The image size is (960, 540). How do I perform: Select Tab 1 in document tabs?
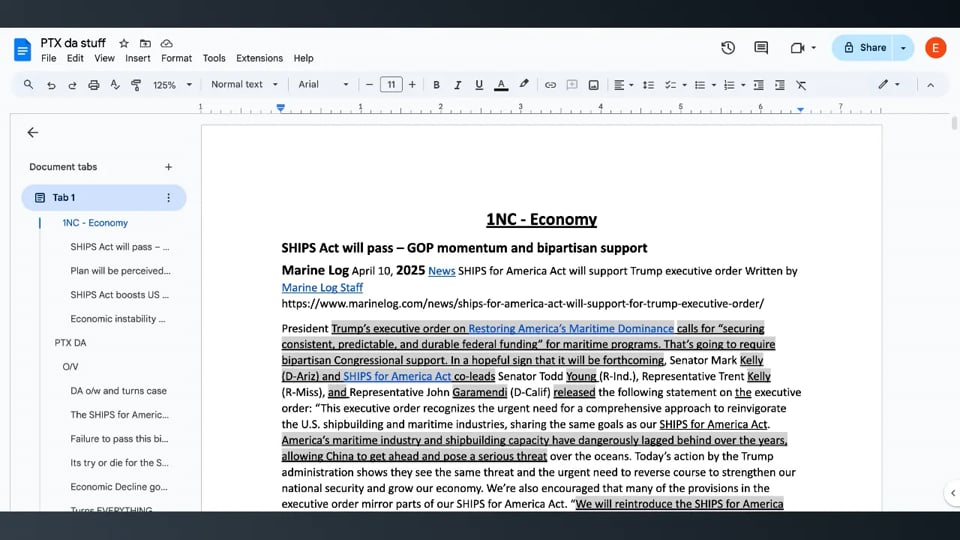[103, 197]
